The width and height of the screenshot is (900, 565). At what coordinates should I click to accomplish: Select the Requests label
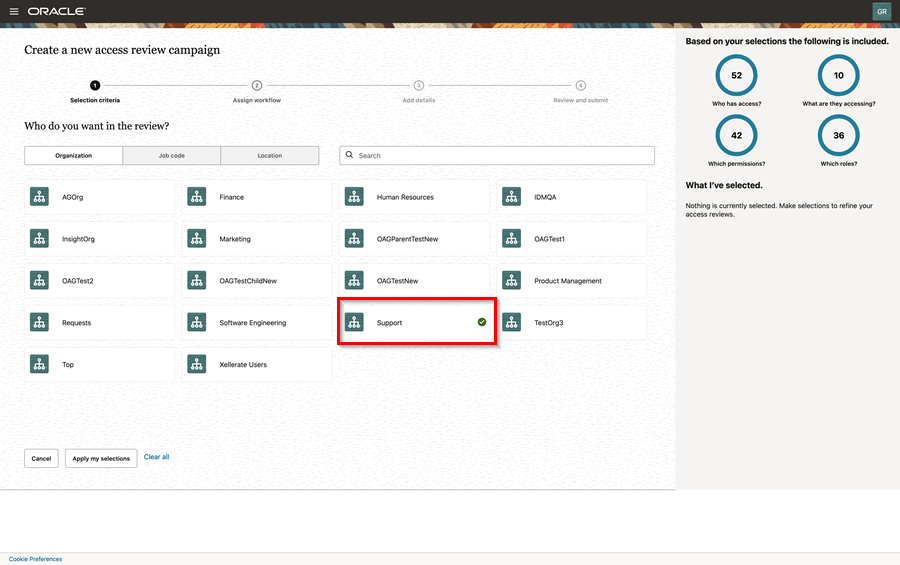(76, 323)
